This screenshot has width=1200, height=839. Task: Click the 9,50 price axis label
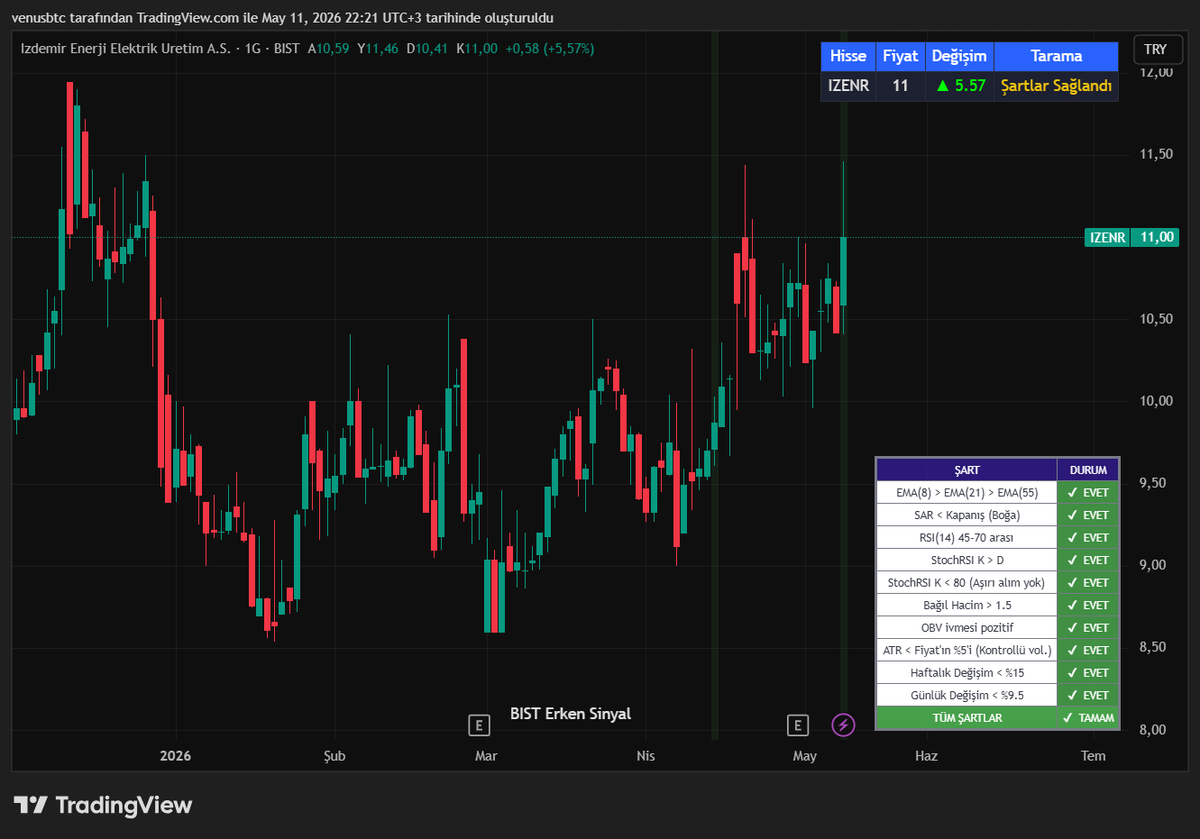pos(1155,483)
